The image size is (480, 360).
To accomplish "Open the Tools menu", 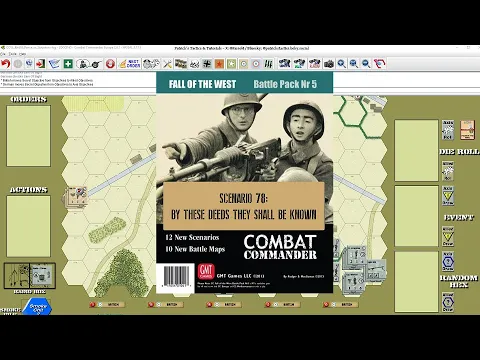I will click(x=13, y=54).
